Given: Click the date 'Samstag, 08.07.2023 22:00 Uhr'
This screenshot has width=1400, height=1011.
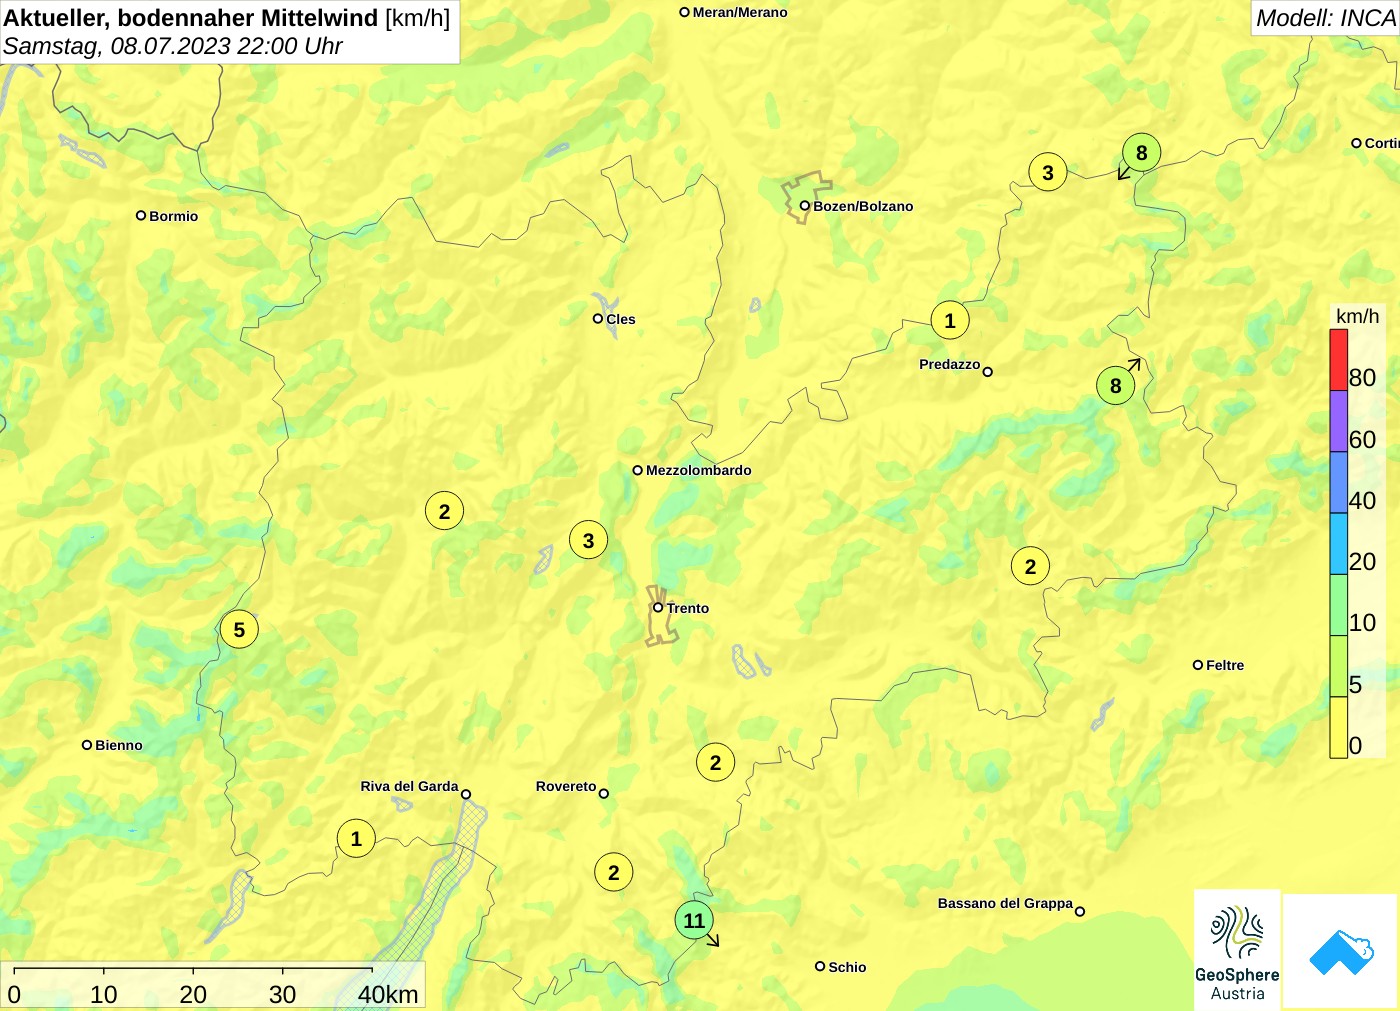Looking at the screenshot, I should click(x=173, y=46).
